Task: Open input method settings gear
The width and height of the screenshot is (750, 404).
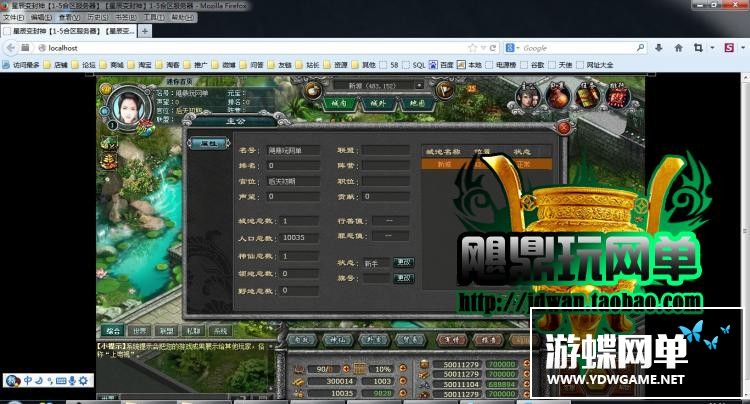Action: pyautogui.click(x=83, y=381)
